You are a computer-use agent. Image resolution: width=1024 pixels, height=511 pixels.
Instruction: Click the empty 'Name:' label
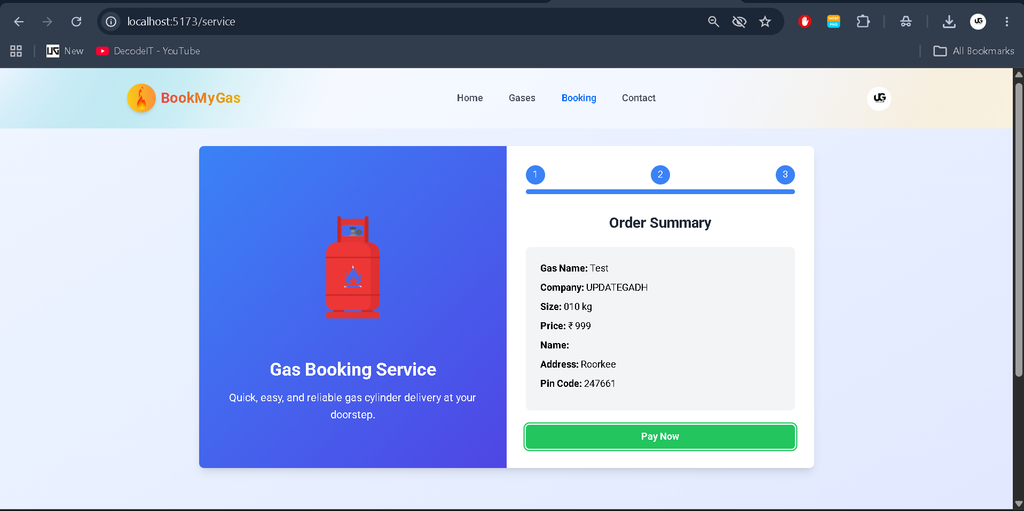point(554,345)
